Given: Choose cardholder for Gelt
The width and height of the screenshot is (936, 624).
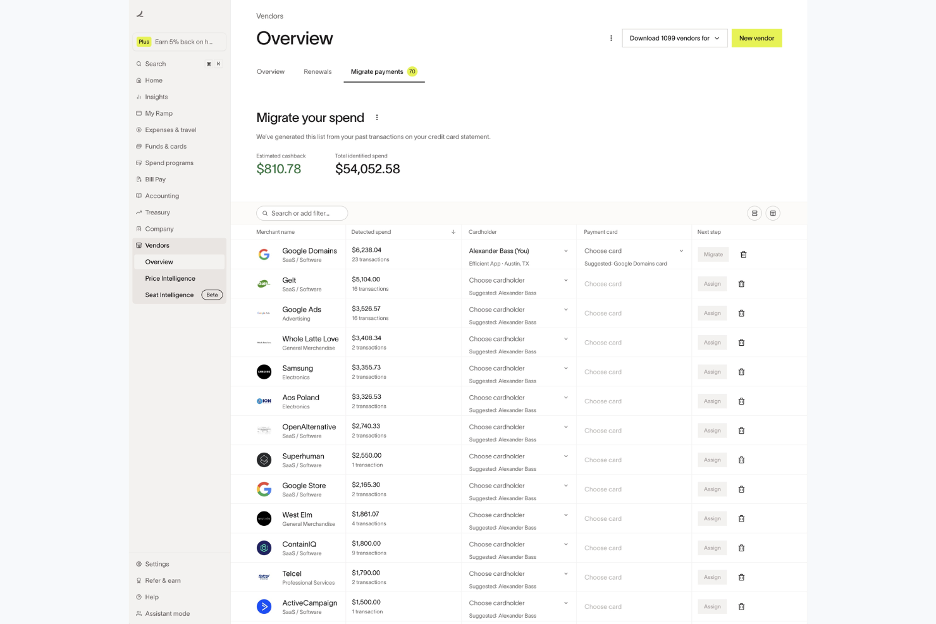Looking at the screenshot, I should tap(518, 280).
